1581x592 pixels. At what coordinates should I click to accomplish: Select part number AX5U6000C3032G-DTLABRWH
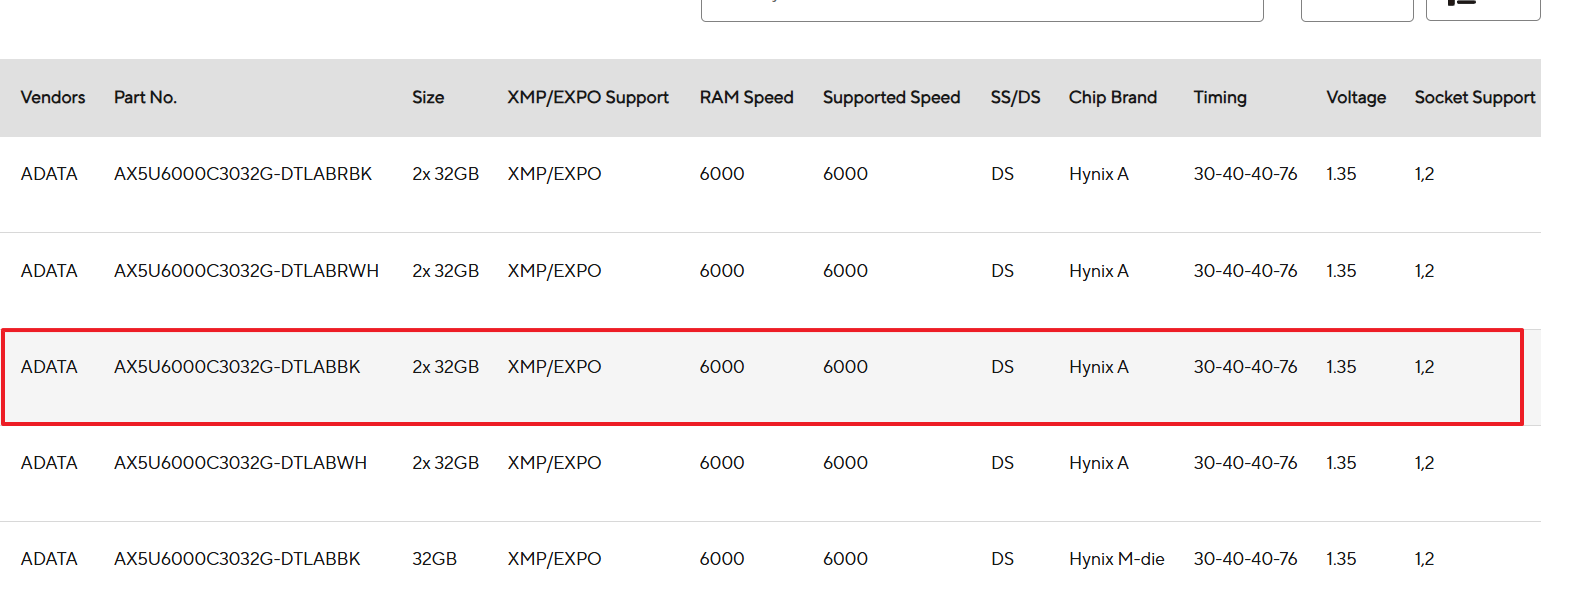[246, 271]
